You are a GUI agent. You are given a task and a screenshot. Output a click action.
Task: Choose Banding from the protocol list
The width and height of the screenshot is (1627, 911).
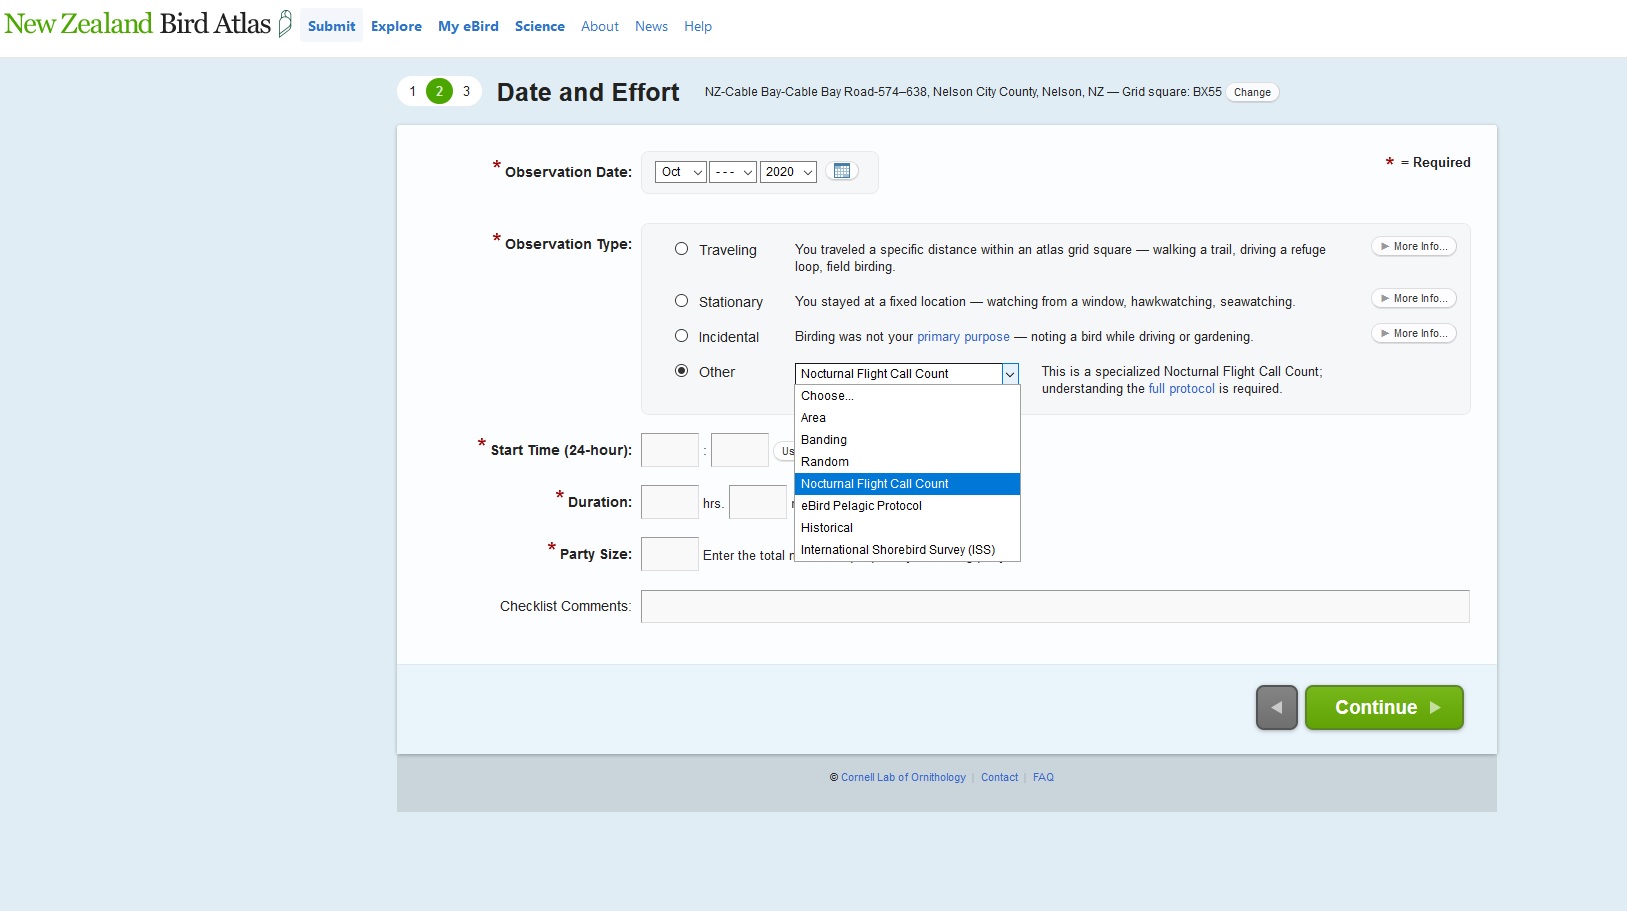824,440
